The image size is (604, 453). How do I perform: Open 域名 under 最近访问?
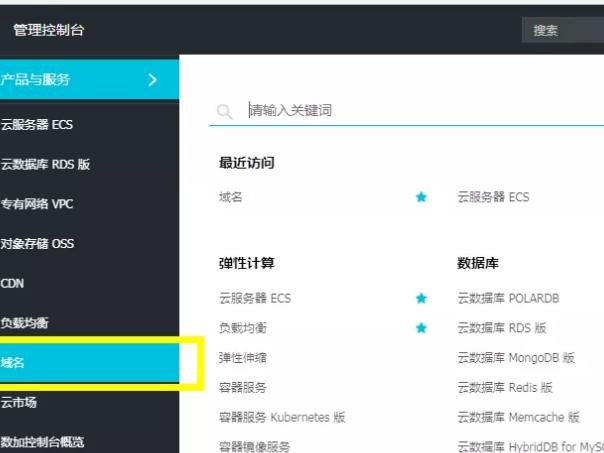coord(230,197)
